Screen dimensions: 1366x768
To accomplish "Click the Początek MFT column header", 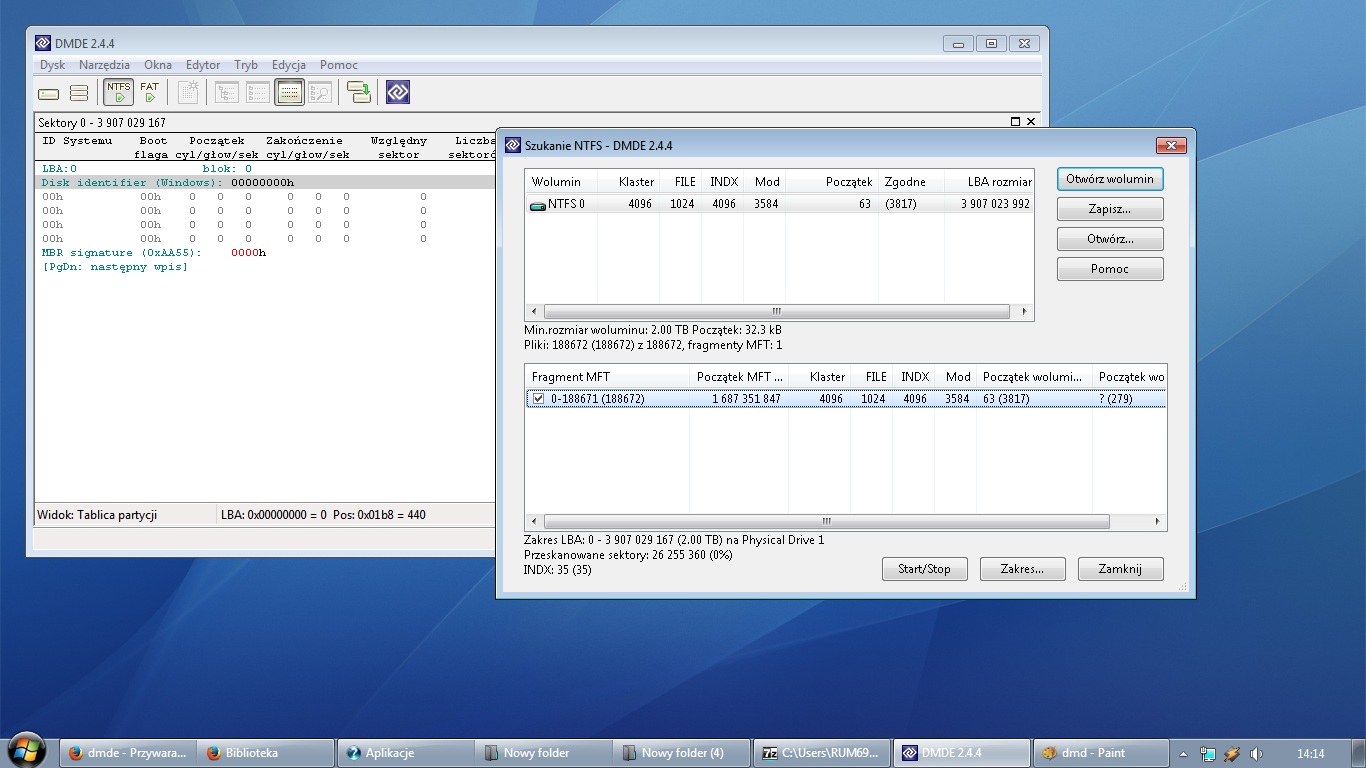I will point(739,377).
